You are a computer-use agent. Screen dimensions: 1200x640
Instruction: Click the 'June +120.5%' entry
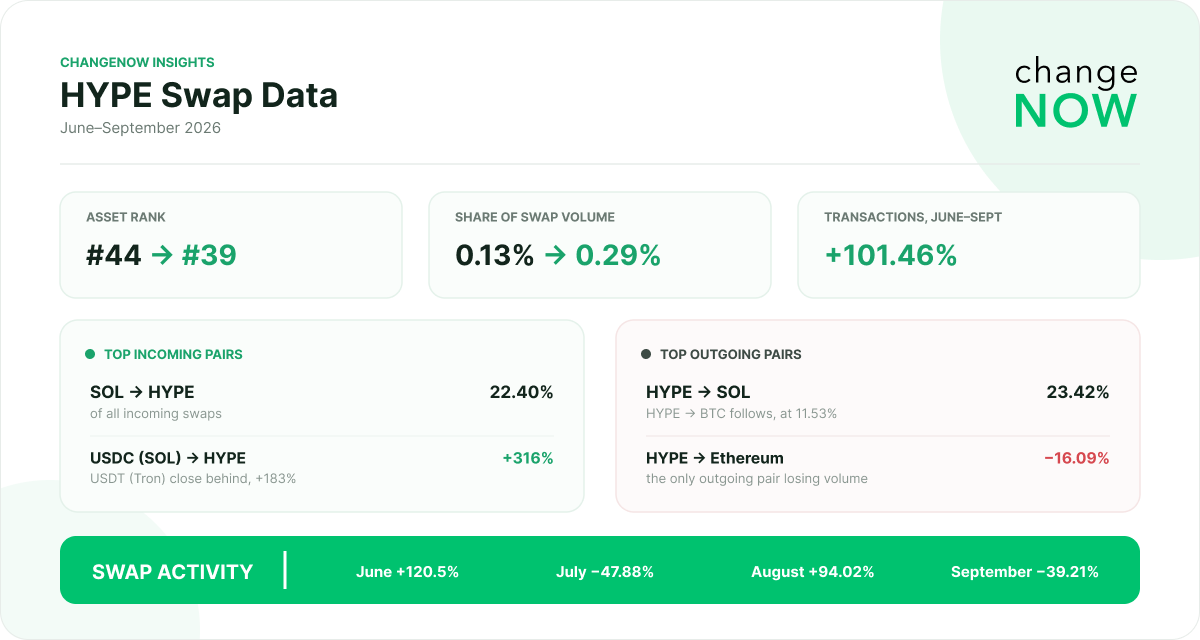(x=407, y=572)
